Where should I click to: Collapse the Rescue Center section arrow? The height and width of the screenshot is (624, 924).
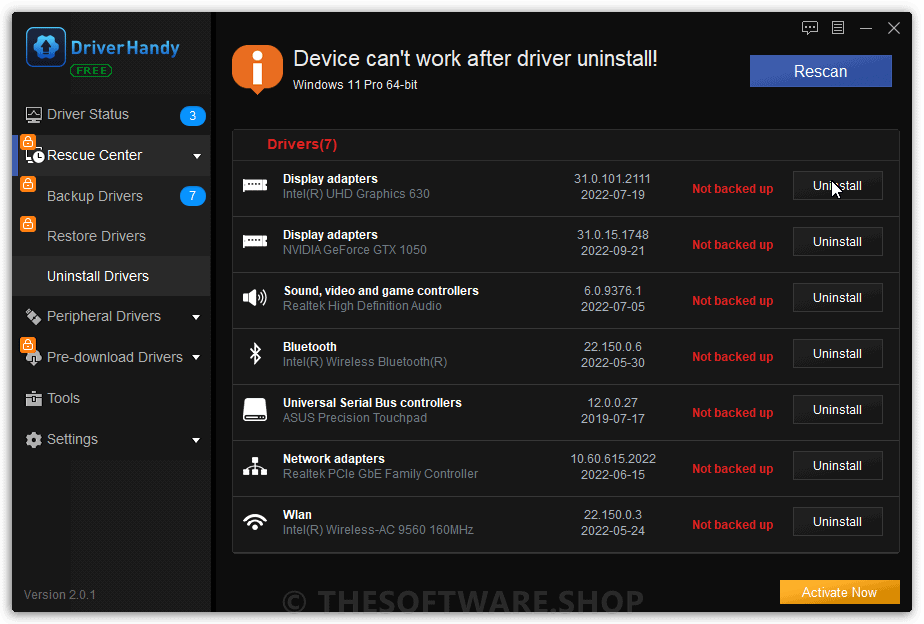click(197, 156)
